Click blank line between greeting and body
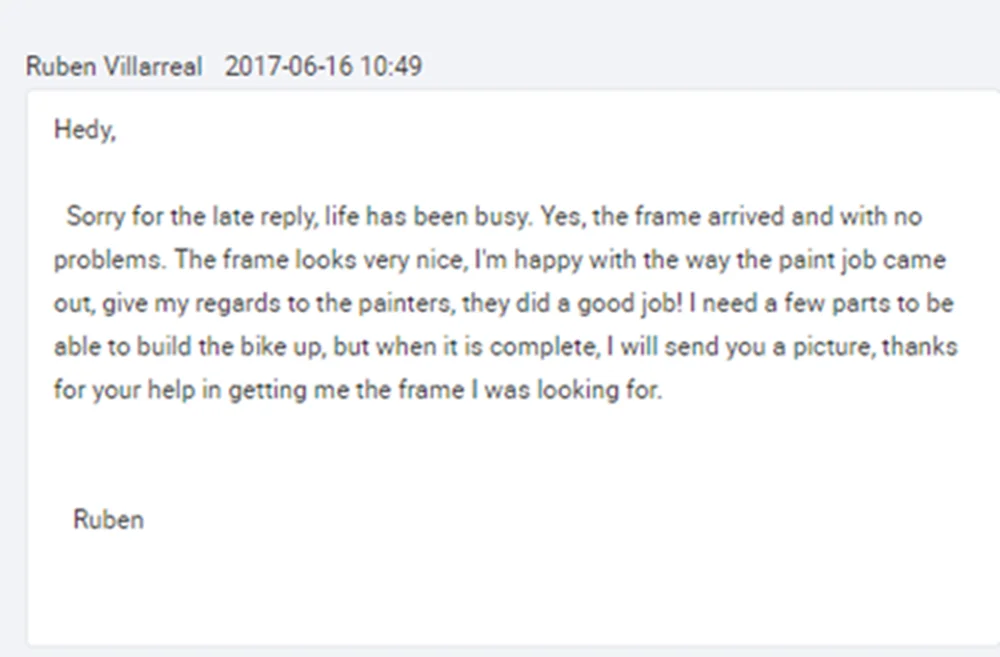 click(510, 173)
